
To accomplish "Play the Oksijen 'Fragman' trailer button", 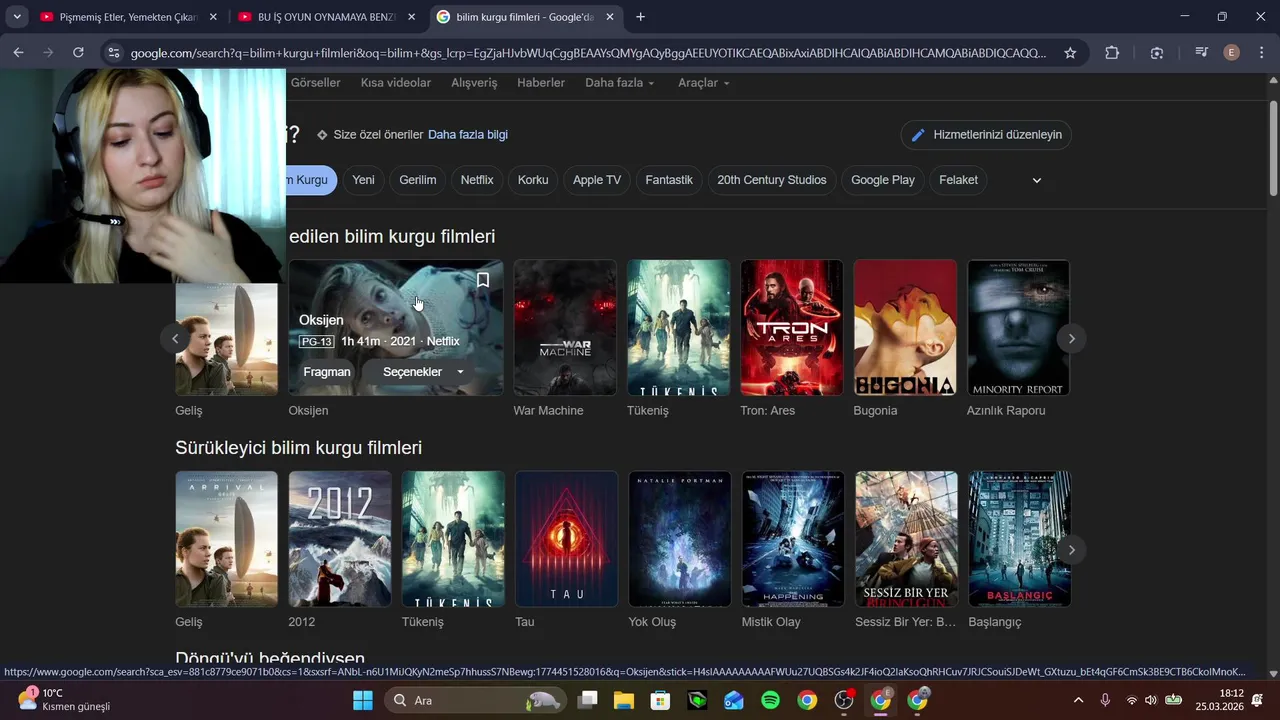I will coord(327,372).
